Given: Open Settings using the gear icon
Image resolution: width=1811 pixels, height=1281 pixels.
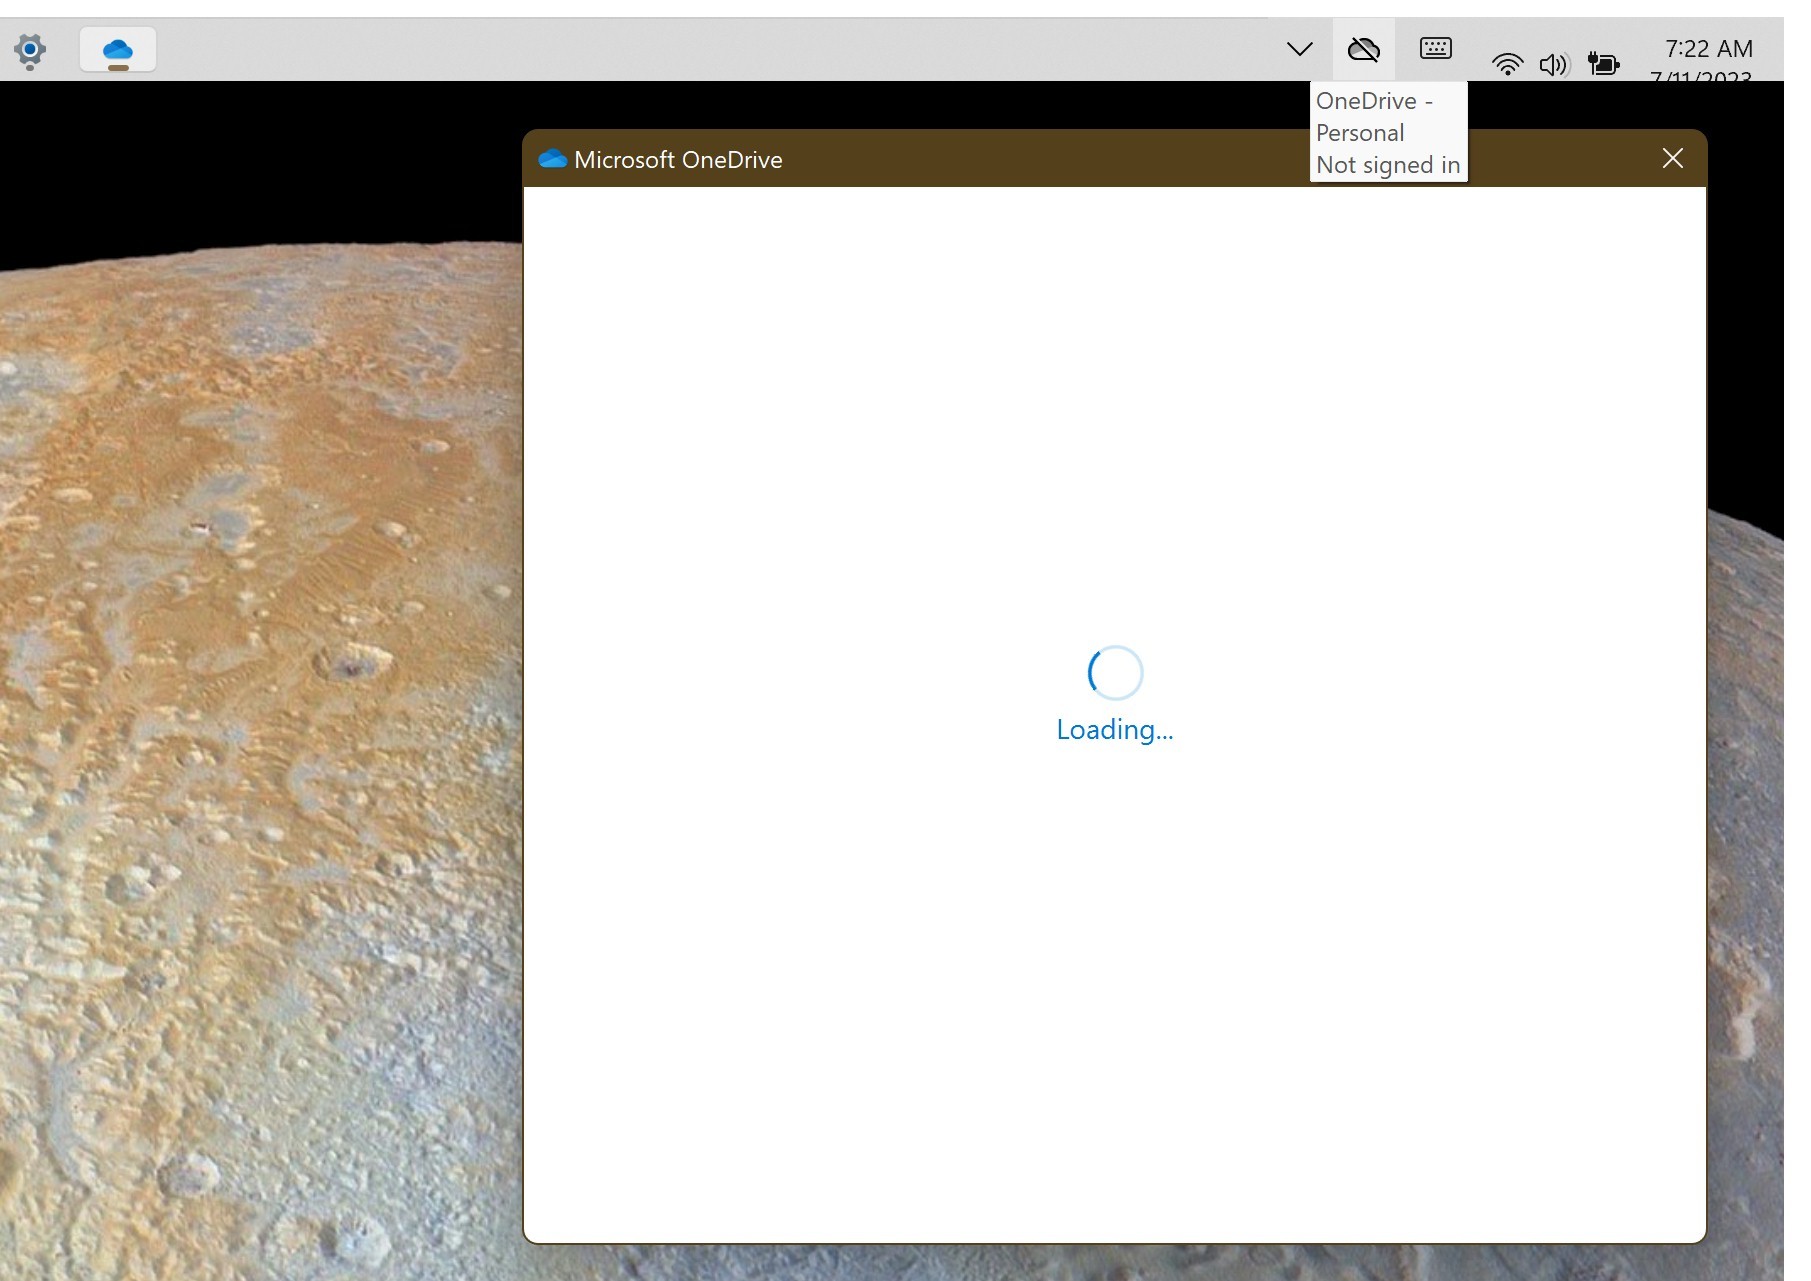Looking at the screenshot, I should (x=30, y=50).
